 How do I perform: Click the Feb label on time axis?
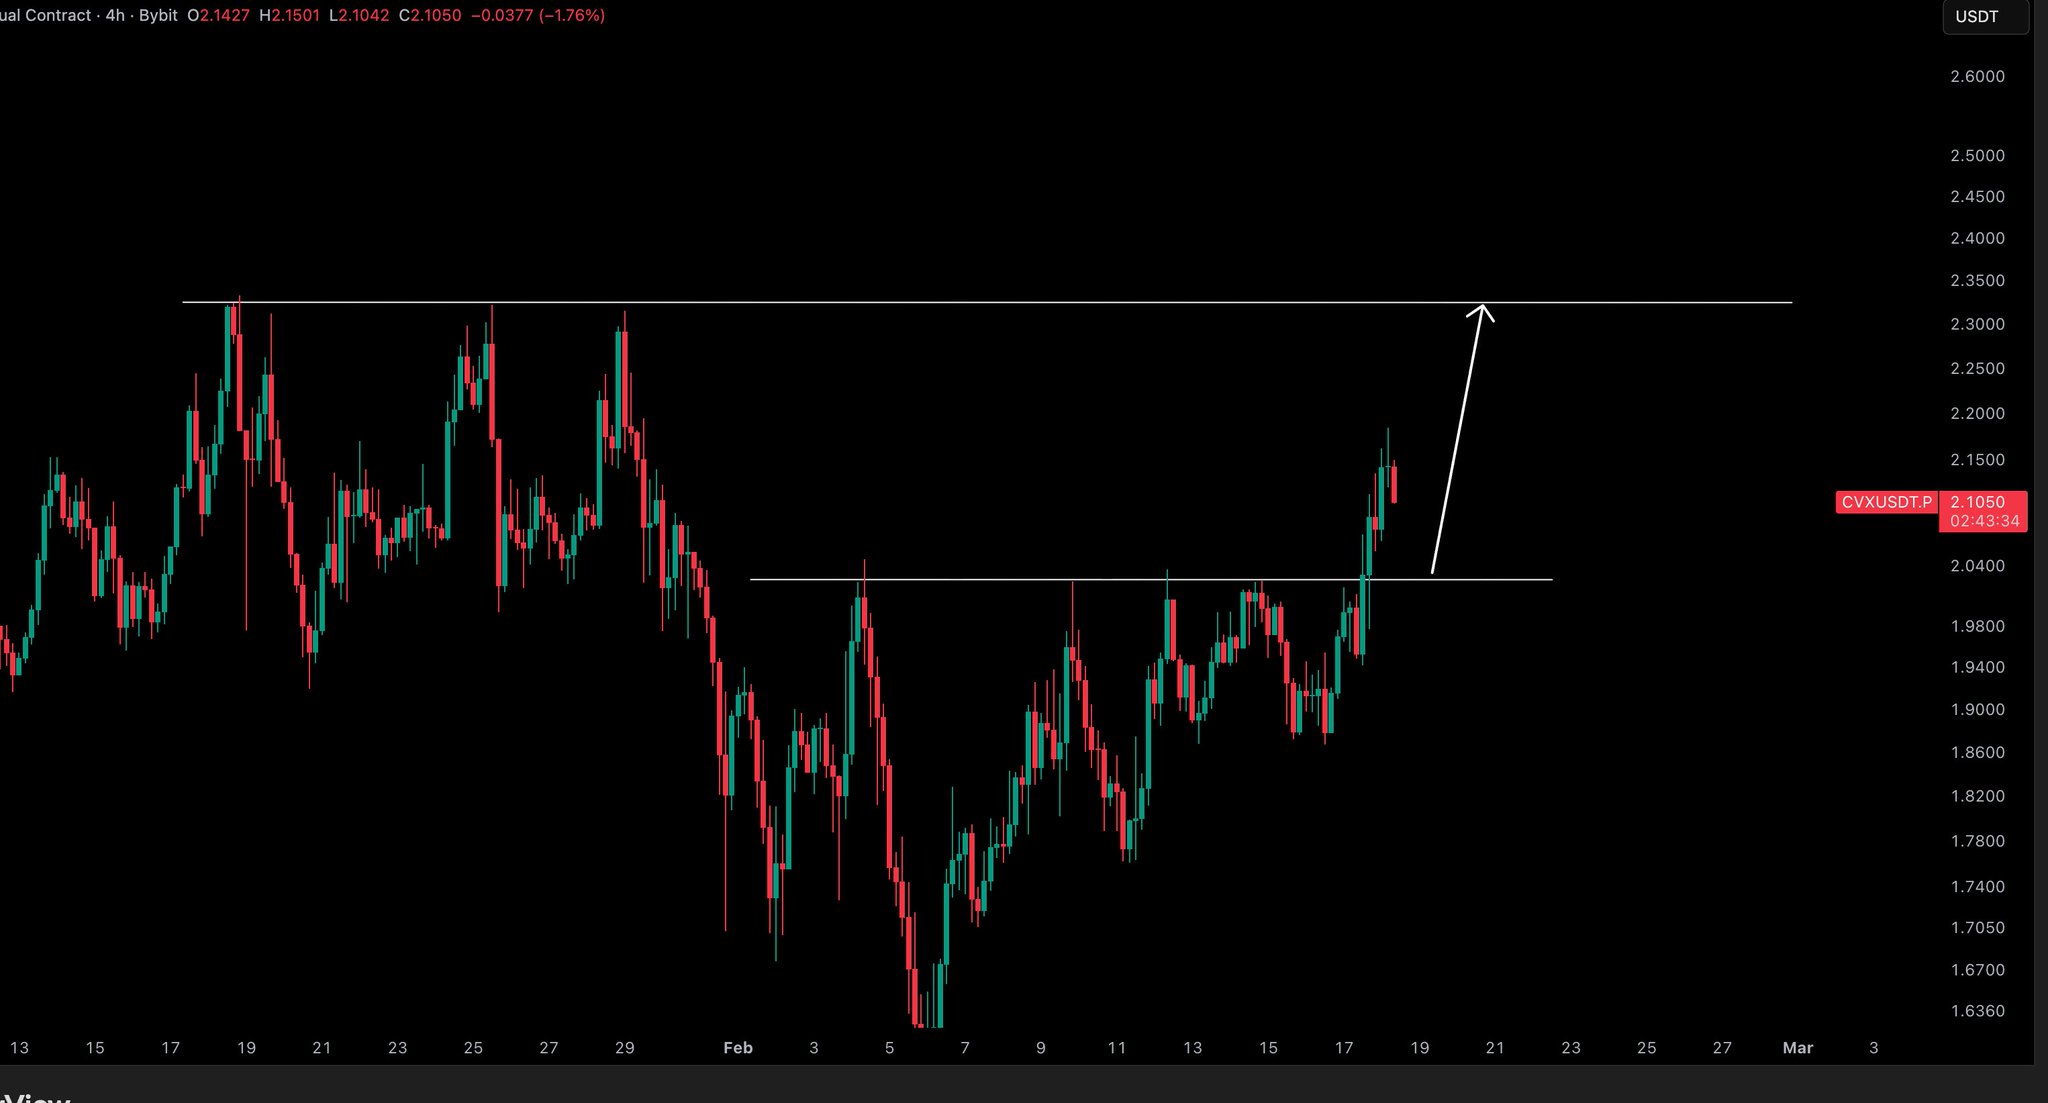click(x=737, y=1048)
